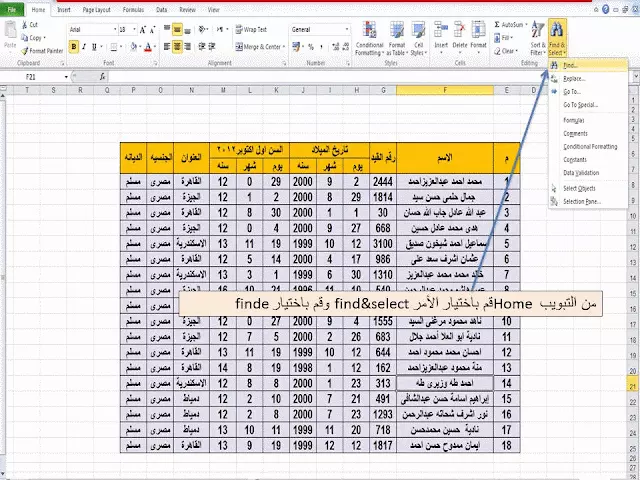Image resolution: width=640 pixels, height=480 pixels.
Task: Click the Text Direction icon
Action: coord(220,29)
